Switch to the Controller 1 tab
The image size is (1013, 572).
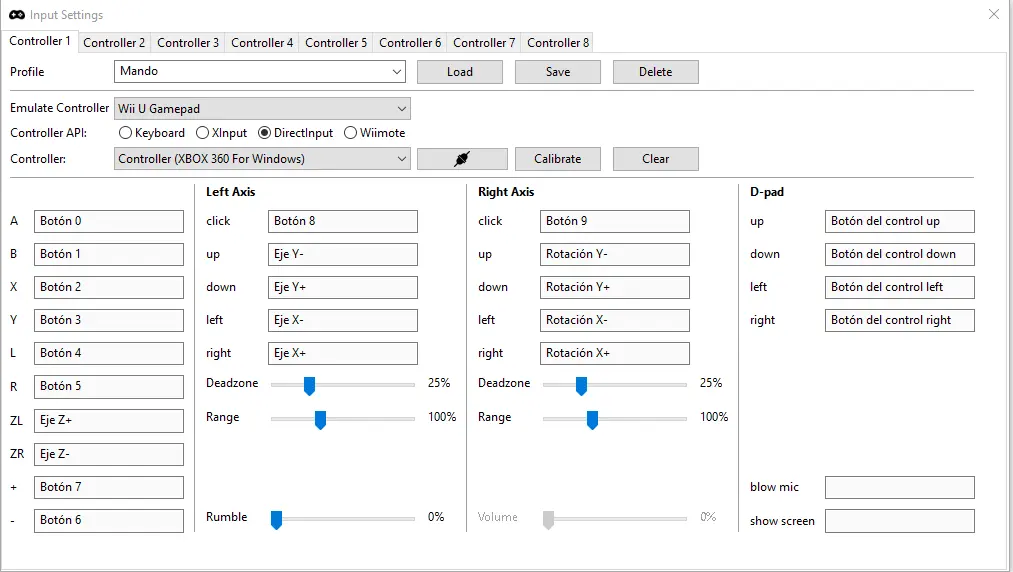[x=40, y=41]
